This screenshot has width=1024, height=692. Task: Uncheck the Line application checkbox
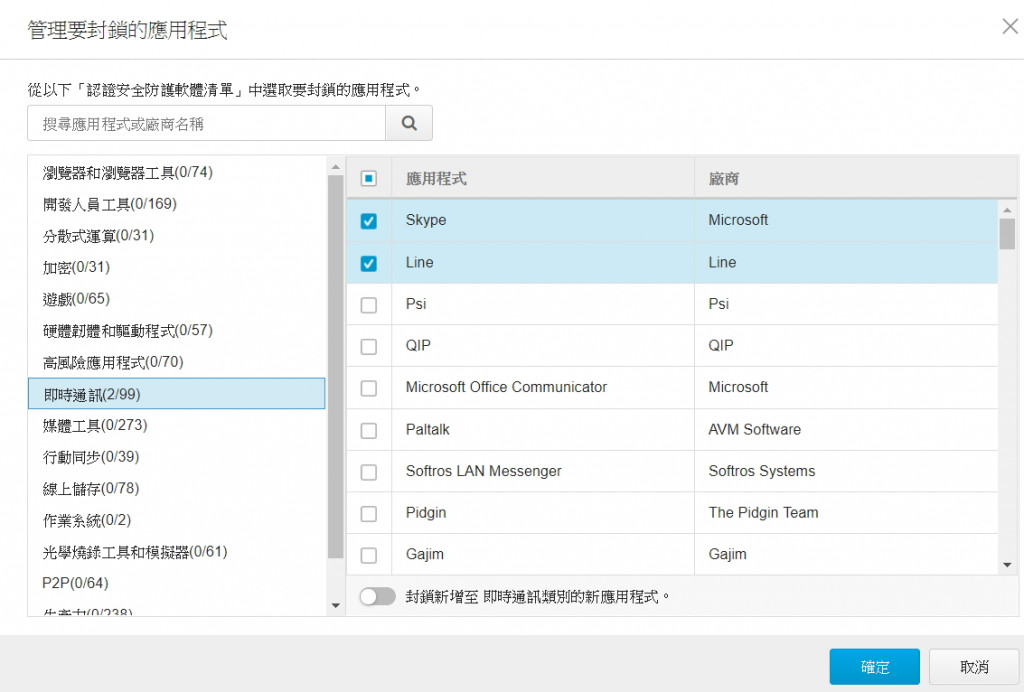[x=368, y=263]
